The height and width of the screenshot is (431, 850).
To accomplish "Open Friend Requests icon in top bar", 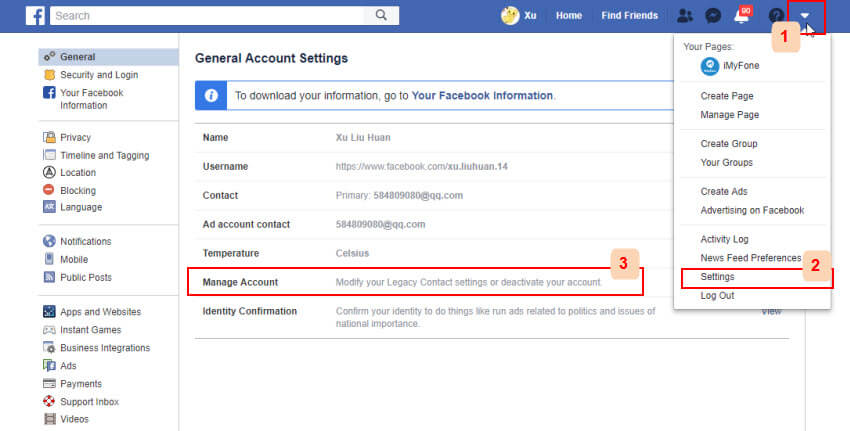I will [x=685, y=16].
